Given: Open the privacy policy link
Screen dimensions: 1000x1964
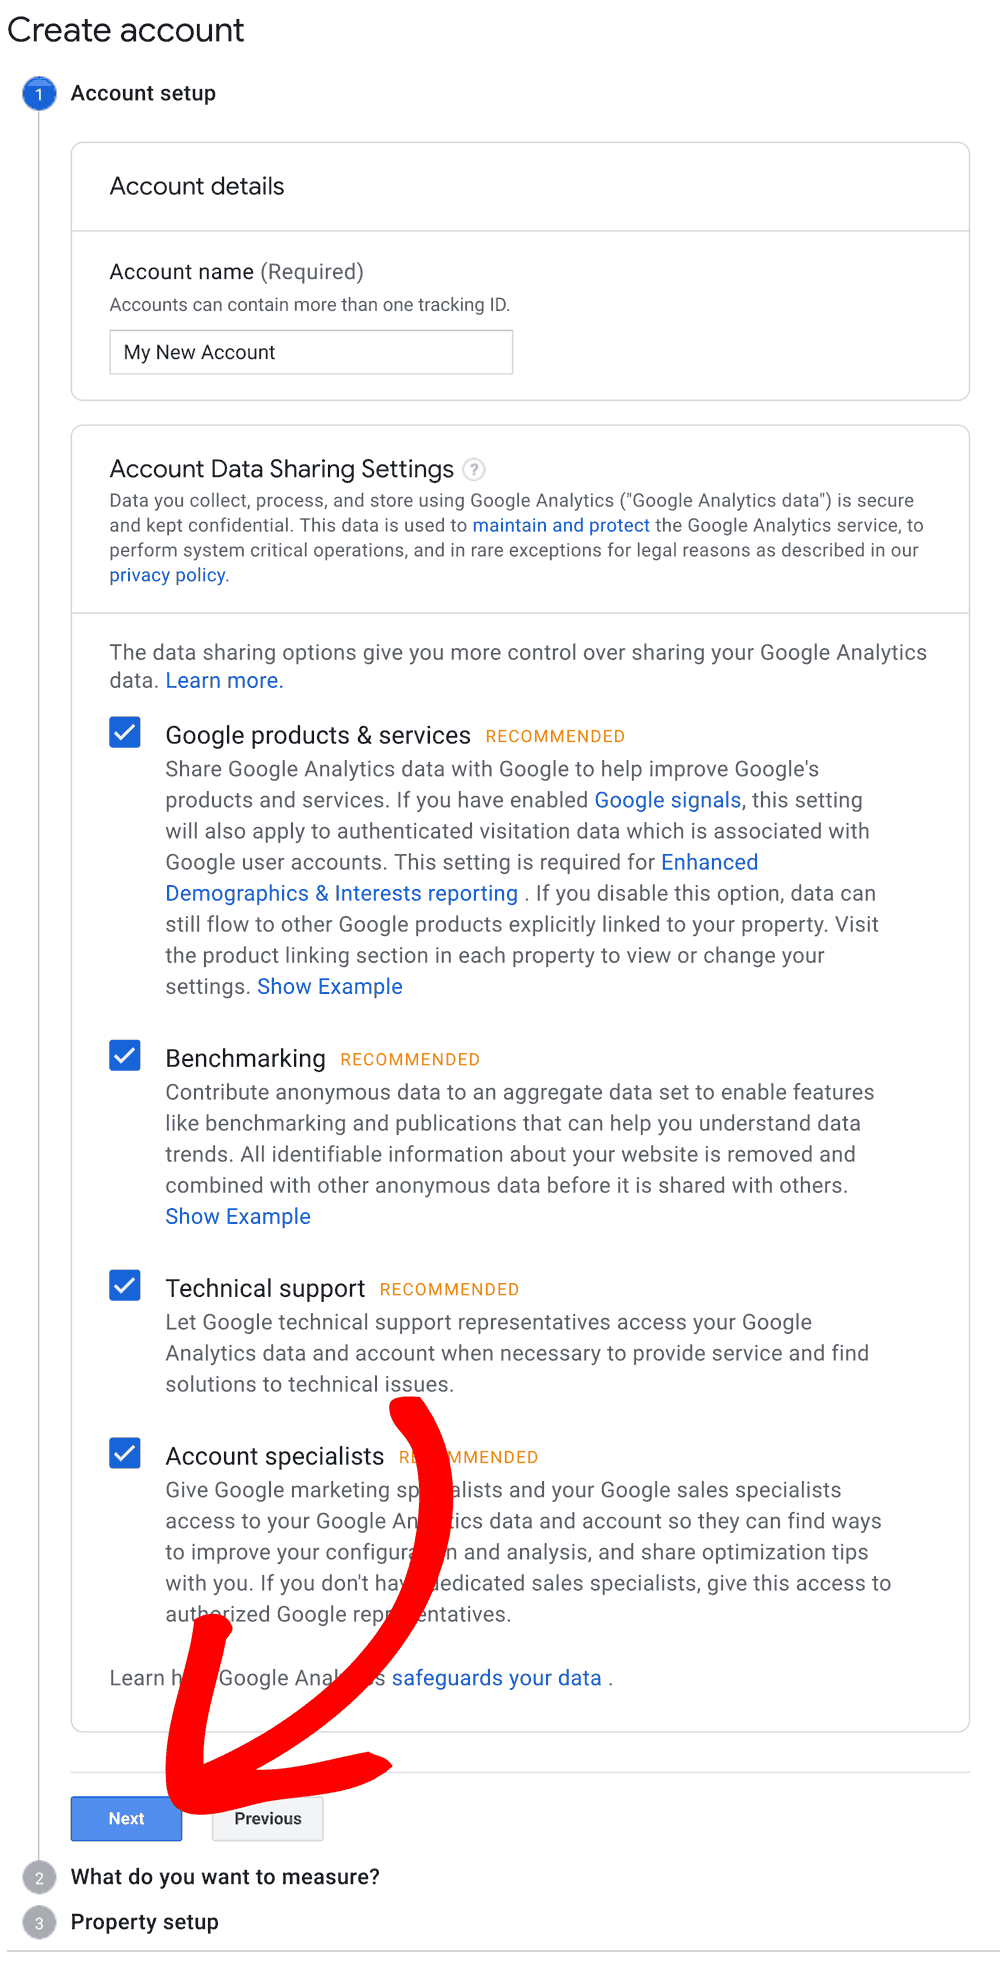Looking at the screenshot, I should click(x=168, y=575).
